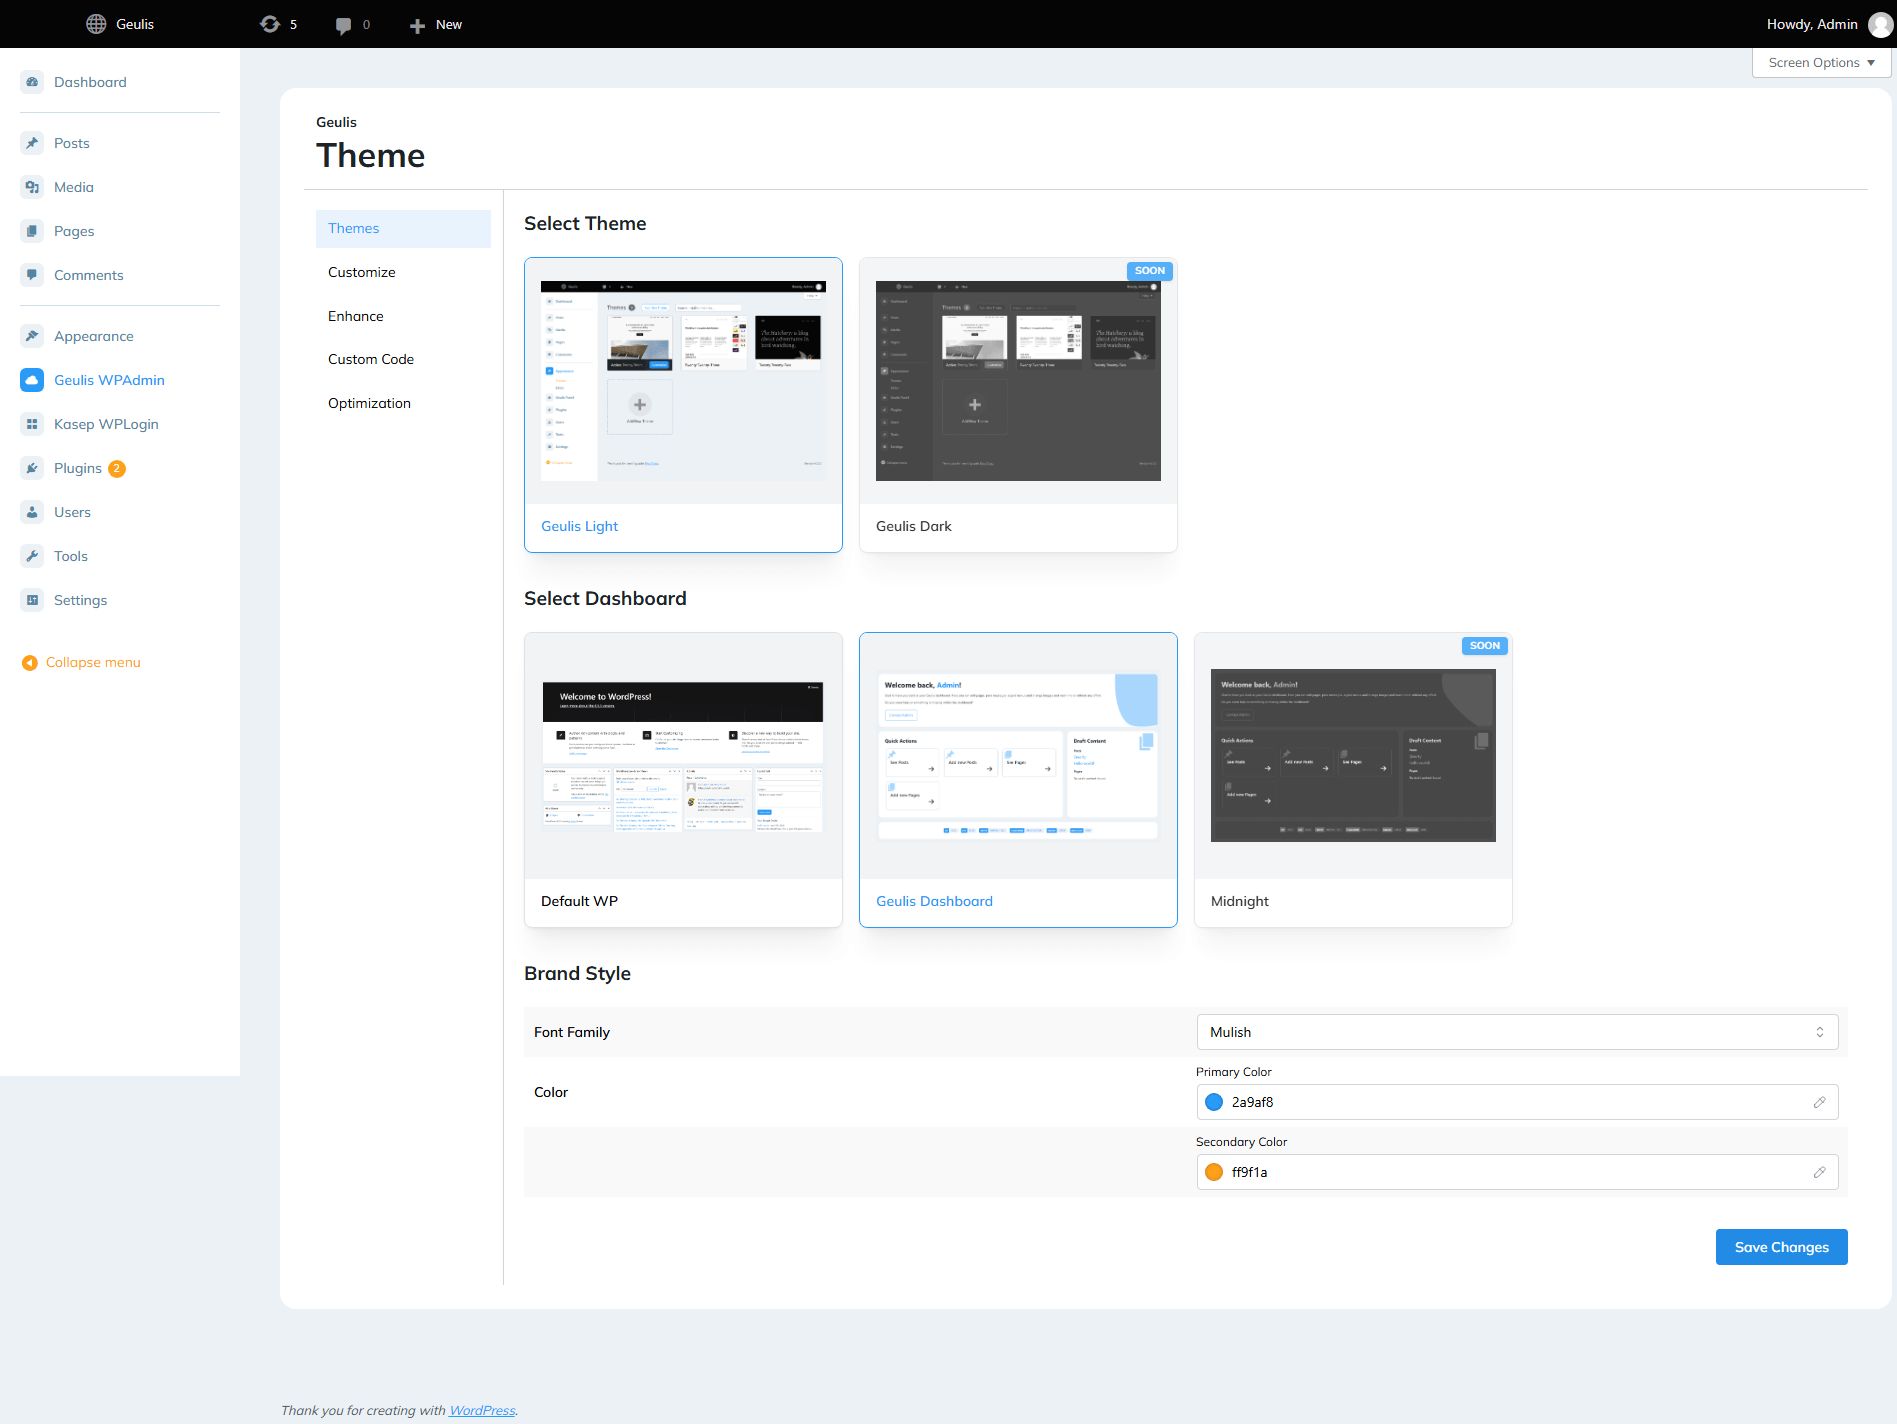Open the Geulis site name link

pos(135,24)
